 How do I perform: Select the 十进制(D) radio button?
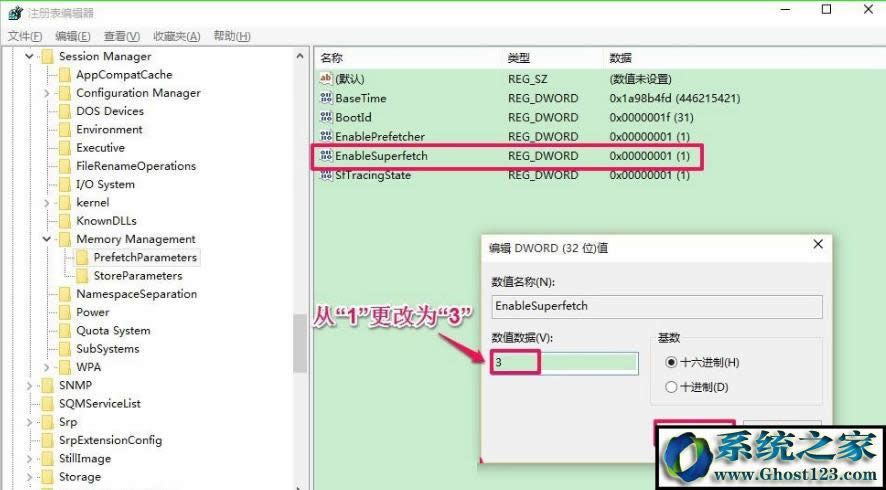671,387
